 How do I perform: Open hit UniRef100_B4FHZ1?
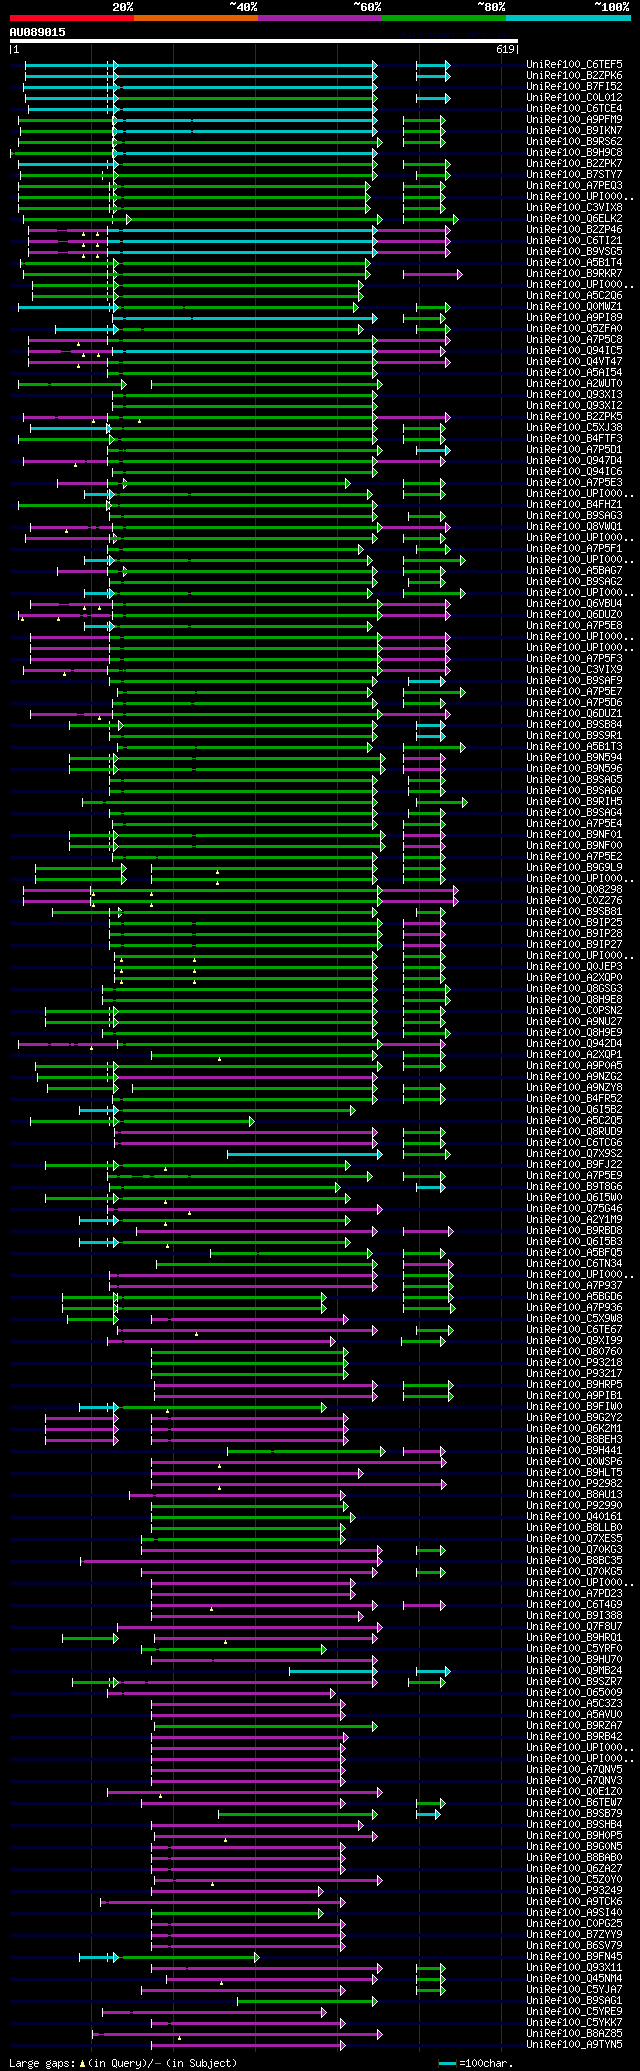click(574, 504)
